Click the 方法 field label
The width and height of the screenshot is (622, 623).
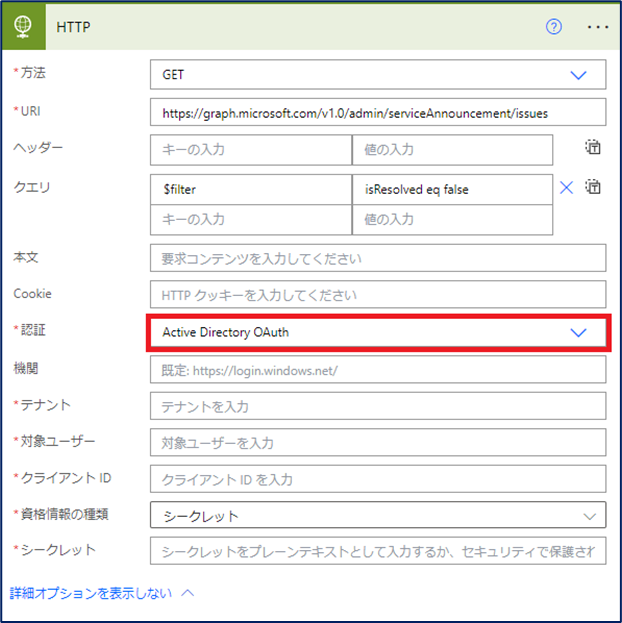33,73
